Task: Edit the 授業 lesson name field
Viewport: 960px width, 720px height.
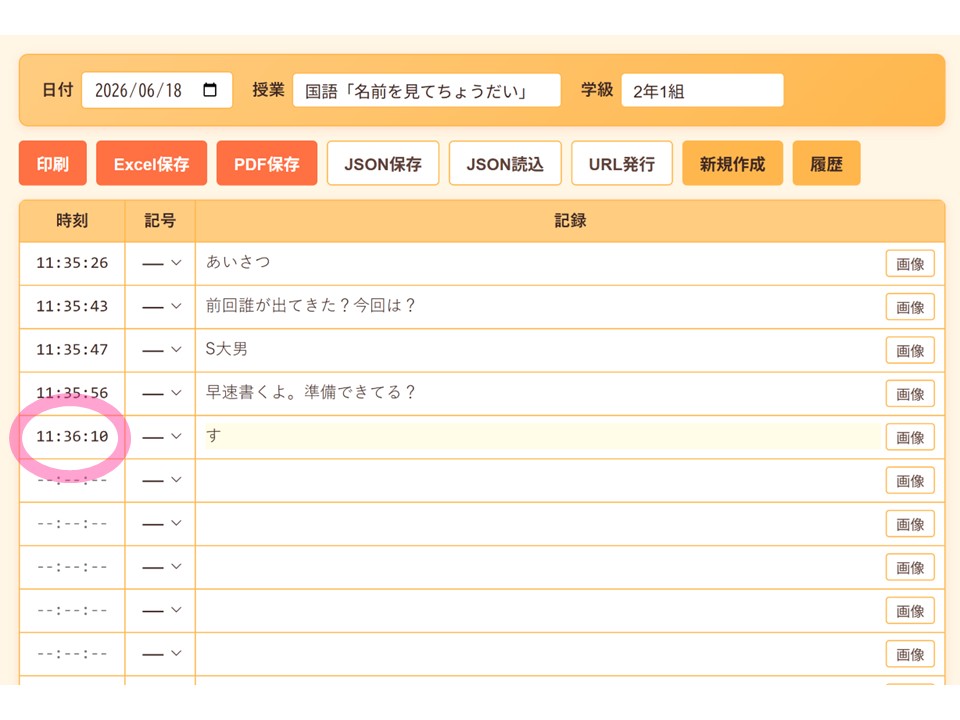Action: [427, 91]
